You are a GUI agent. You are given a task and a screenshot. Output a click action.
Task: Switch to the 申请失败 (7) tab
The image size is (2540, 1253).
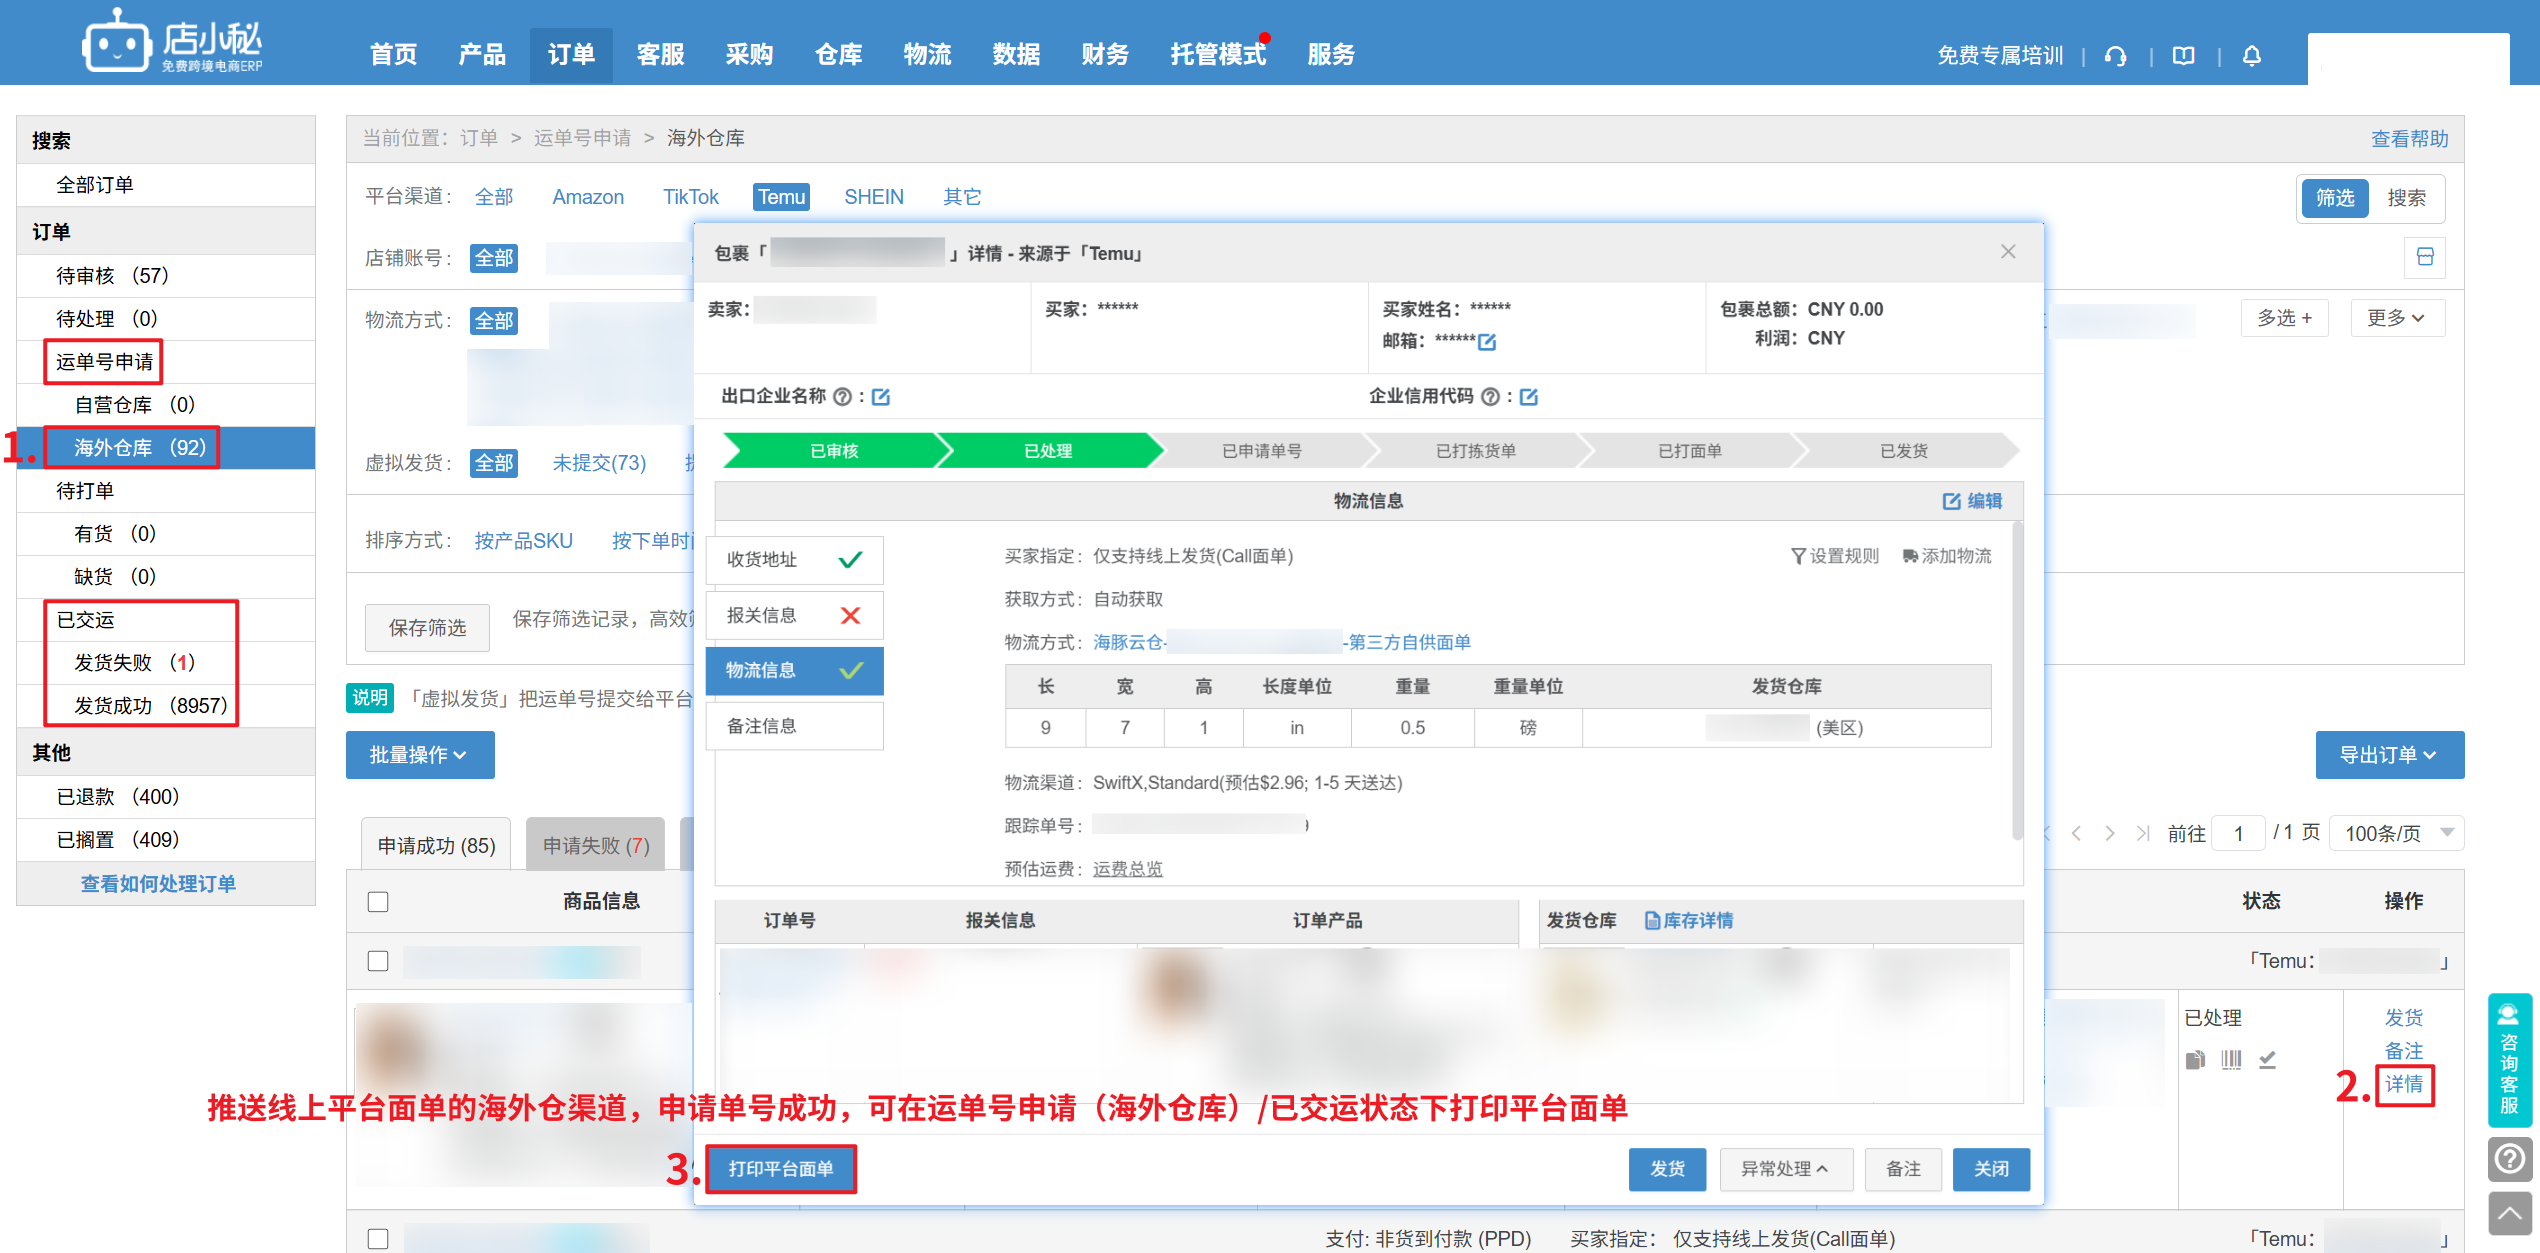pos(596,846)
